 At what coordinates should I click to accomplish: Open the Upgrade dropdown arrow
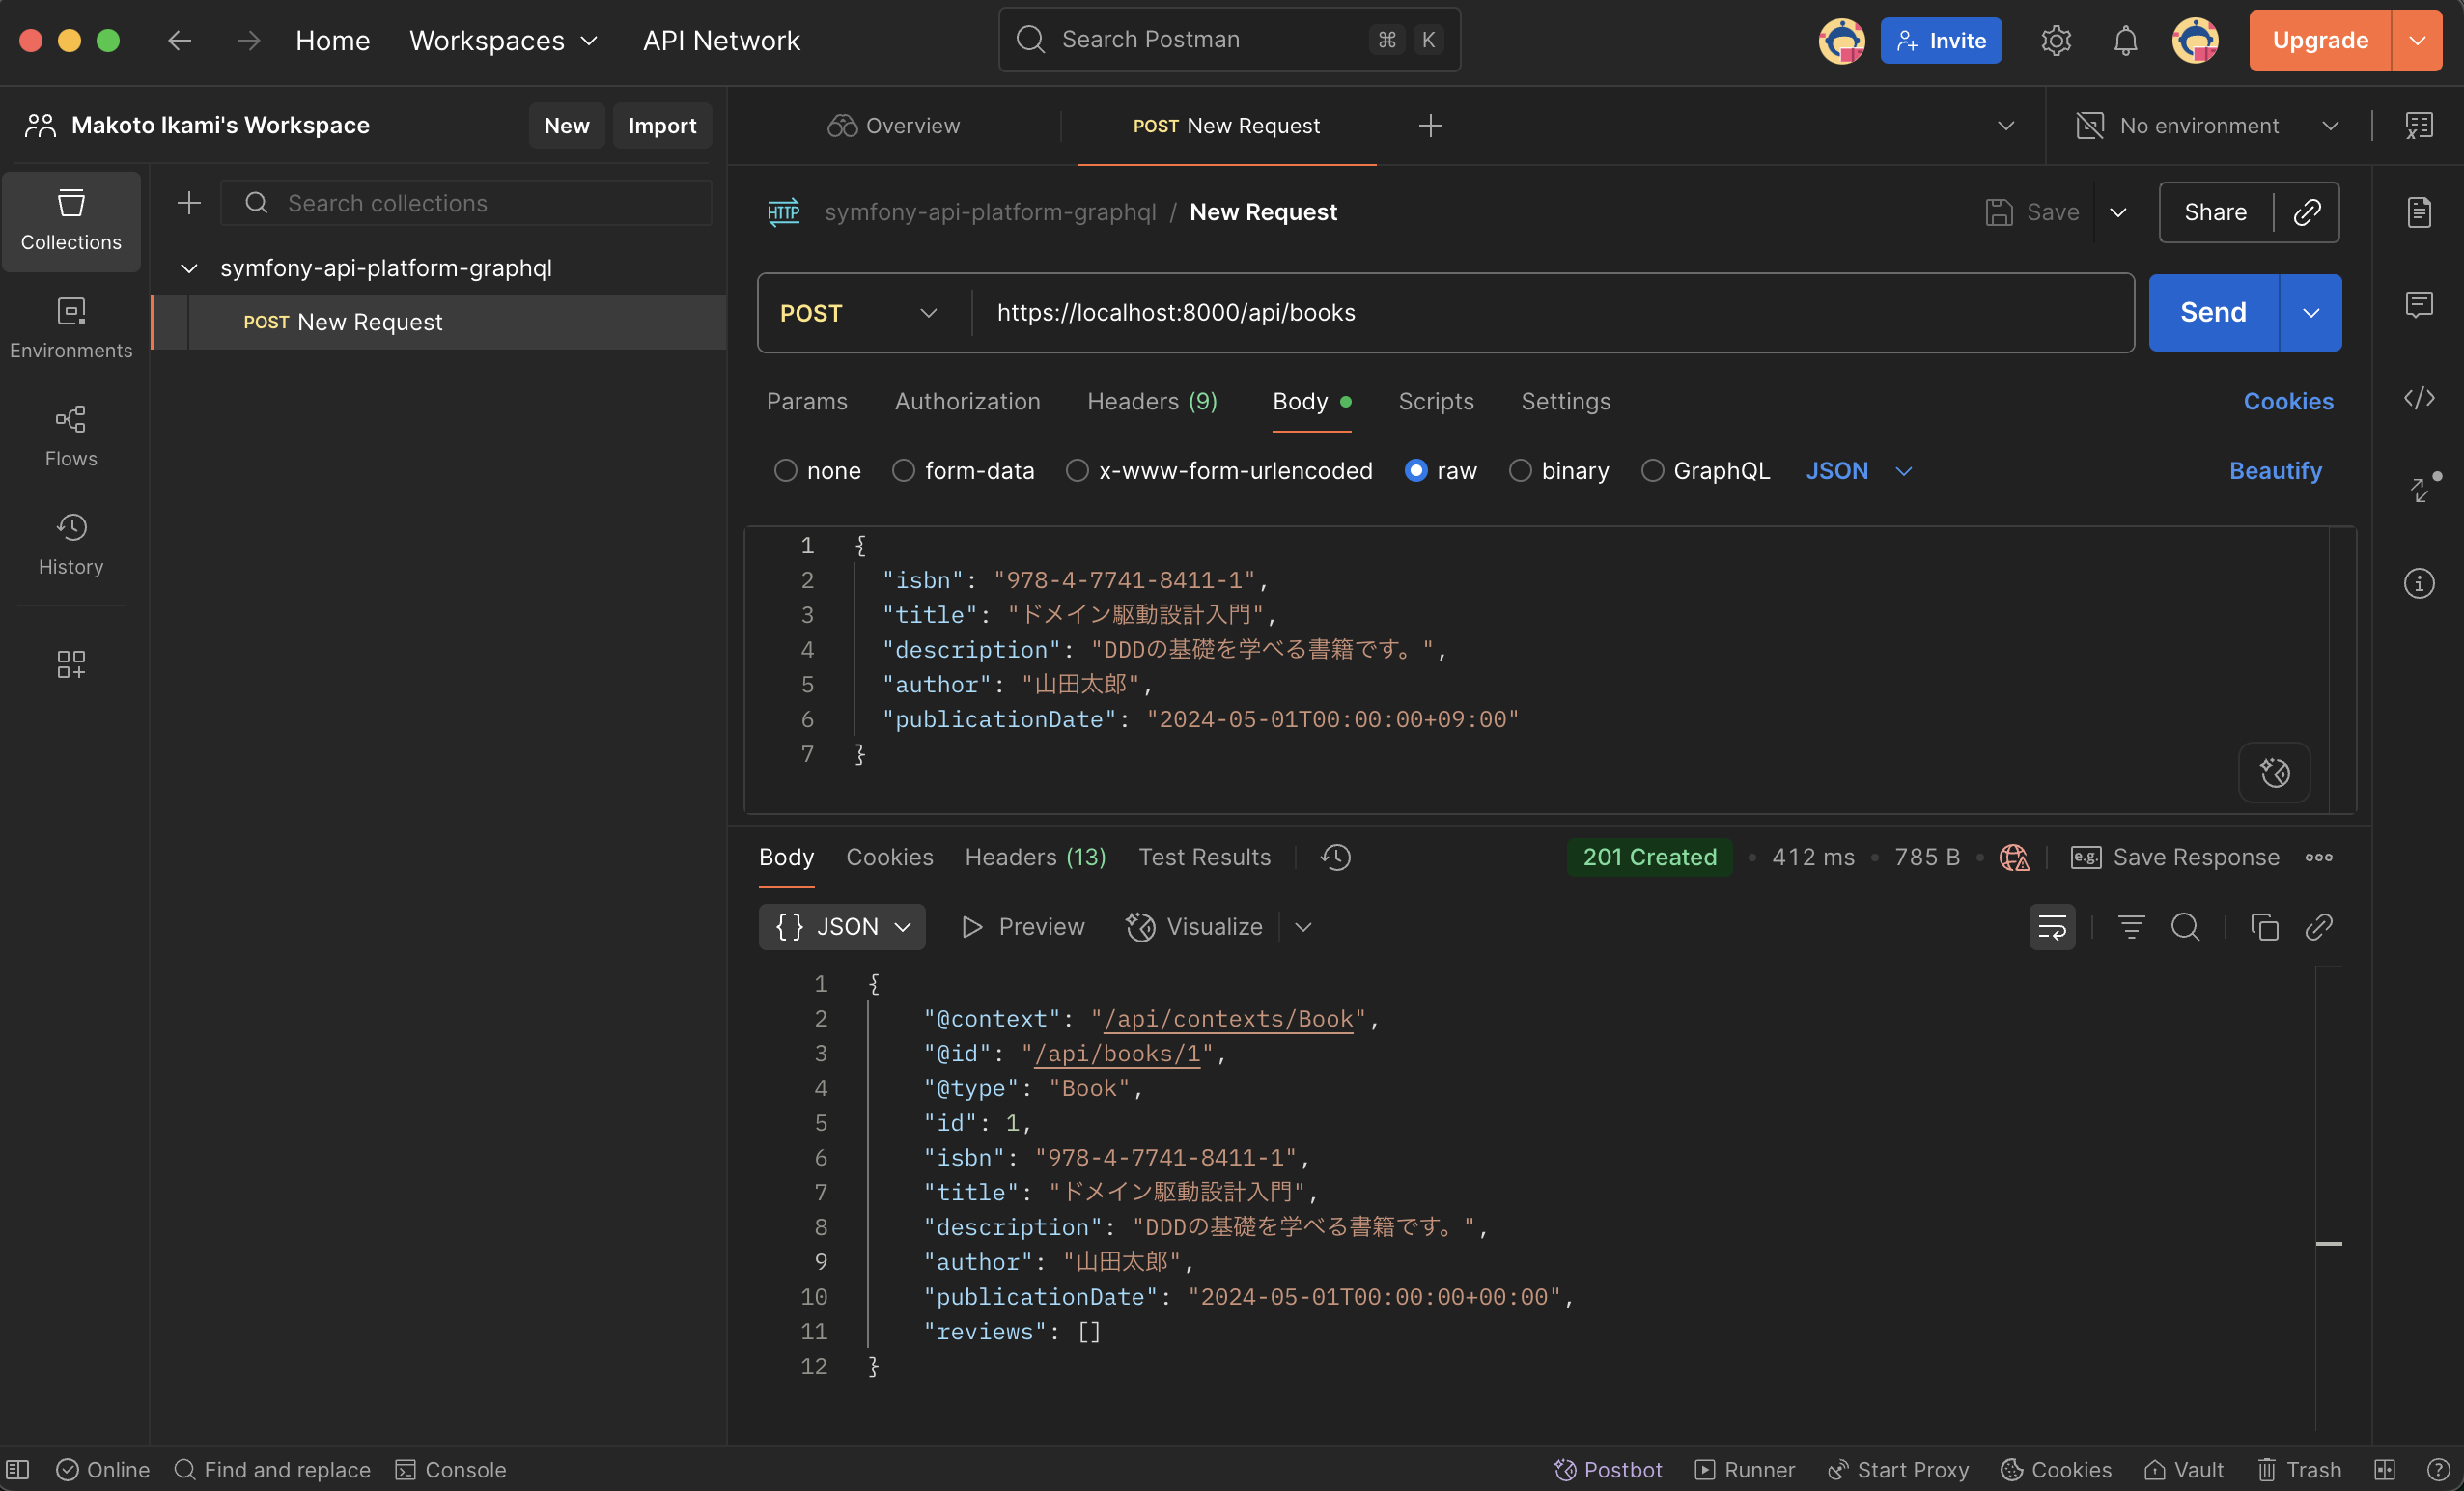pyautogui.click(x=2417, y=40)
